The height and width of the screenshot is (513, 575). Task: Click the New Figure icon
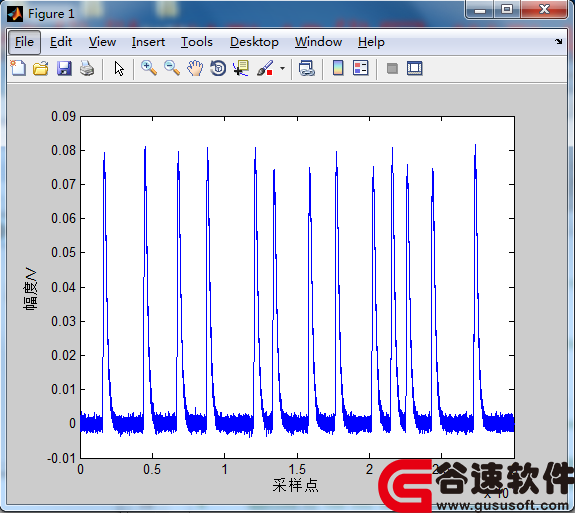[18, 68]
